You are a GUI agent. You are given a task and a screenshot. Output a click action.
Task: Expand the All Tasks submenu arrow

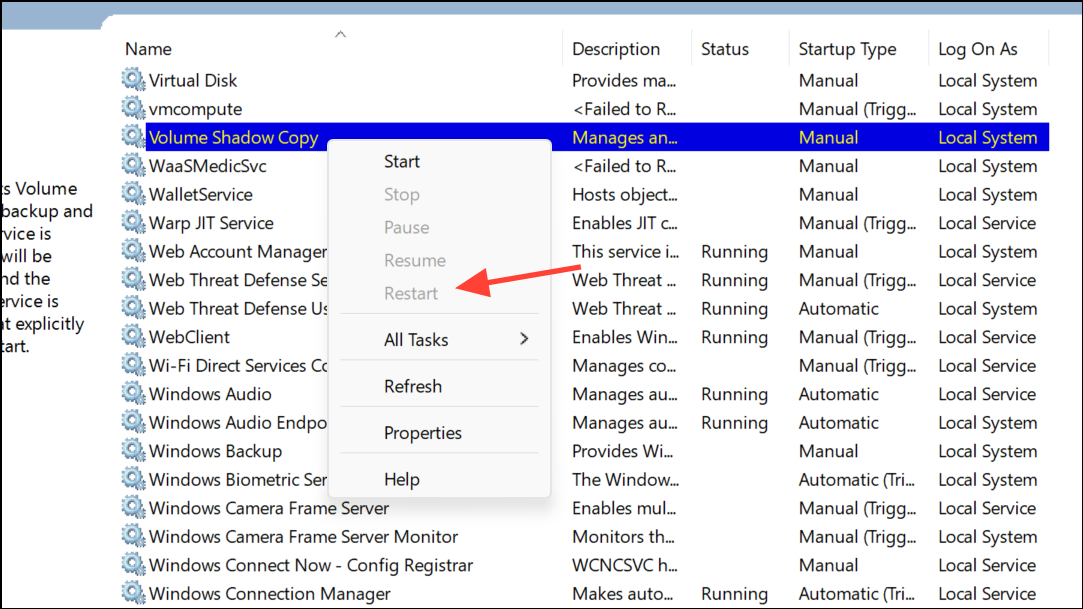click(524, 339)
